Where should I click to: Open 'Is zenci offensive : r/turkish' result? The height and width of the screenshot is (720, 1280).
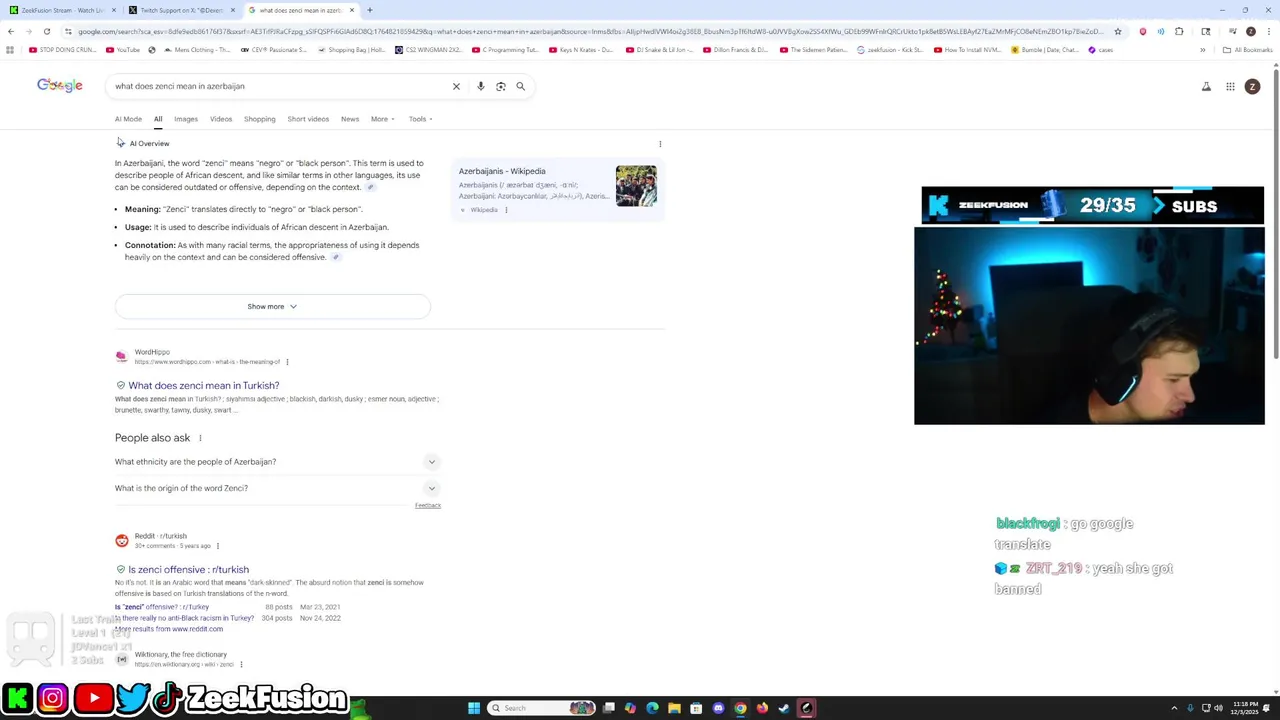[x=188, y=570]
